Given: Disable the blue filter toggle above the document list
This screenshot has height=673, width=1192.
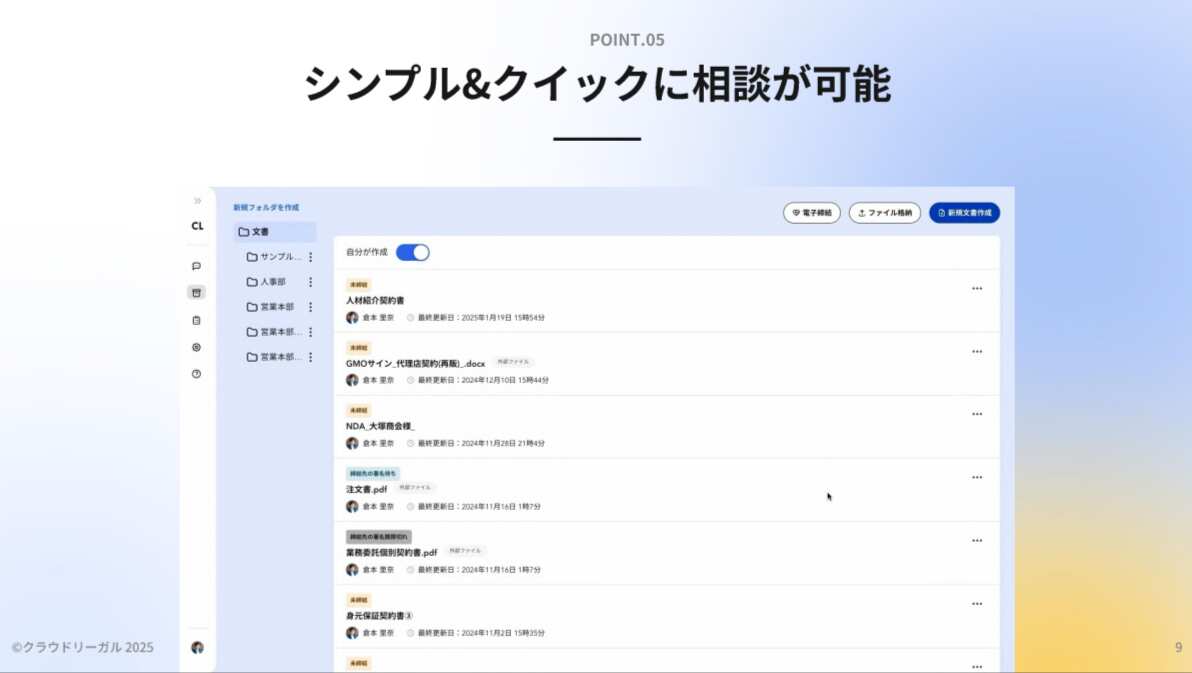Looking at the screenshot, I should [413, 252].
